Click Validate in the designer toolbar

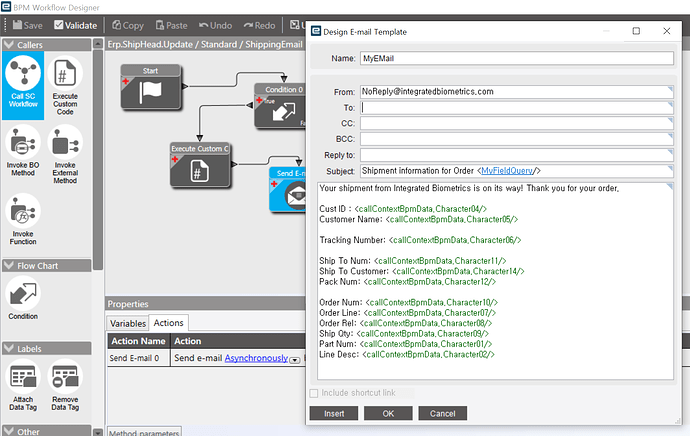[x=75, y=26]
